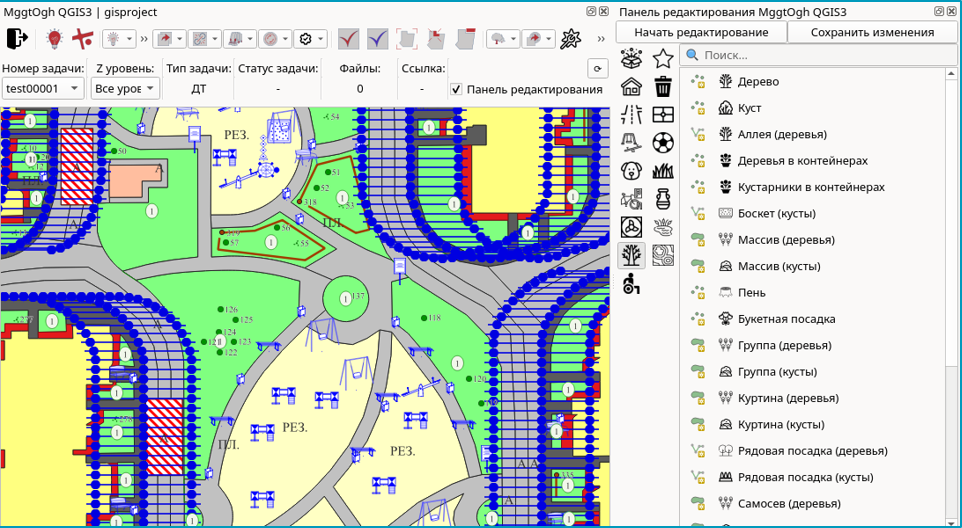Select the bare tree category icon
962x528 pixels.
pyautogui.click(x=631, y=255)
